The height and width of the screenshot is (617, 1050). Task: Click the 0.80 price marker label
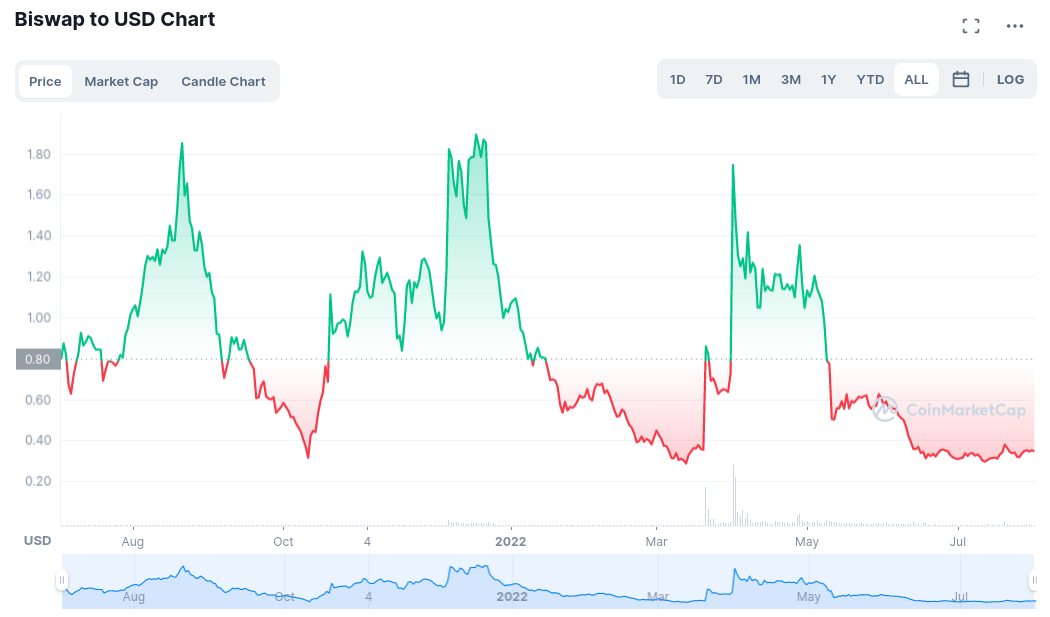(38, 359)
